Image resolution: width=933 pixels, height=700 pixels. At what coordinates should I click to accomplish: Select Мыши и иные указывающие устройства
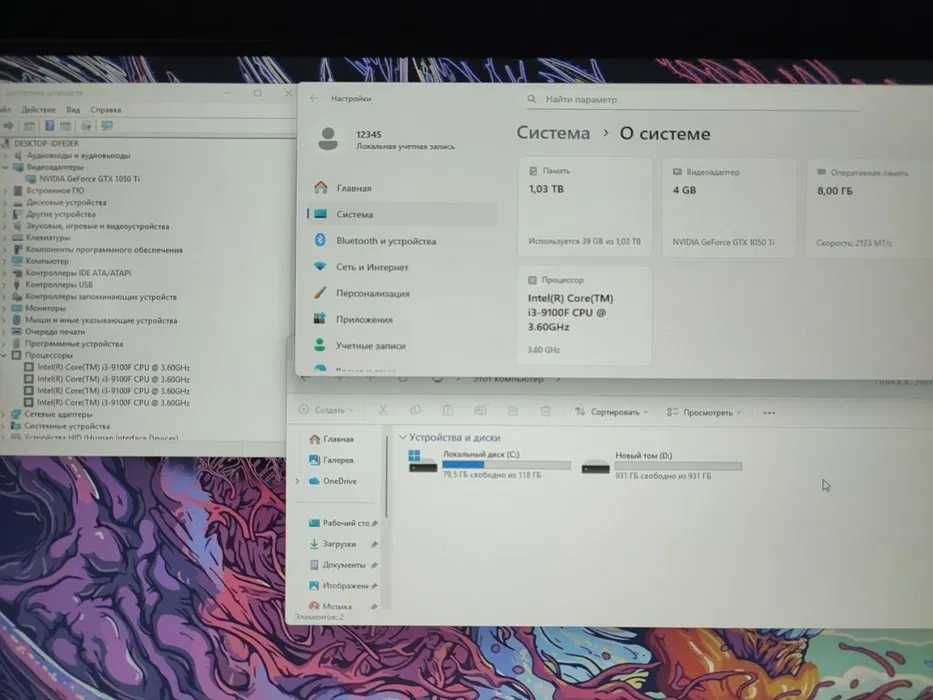pos(101,320)
